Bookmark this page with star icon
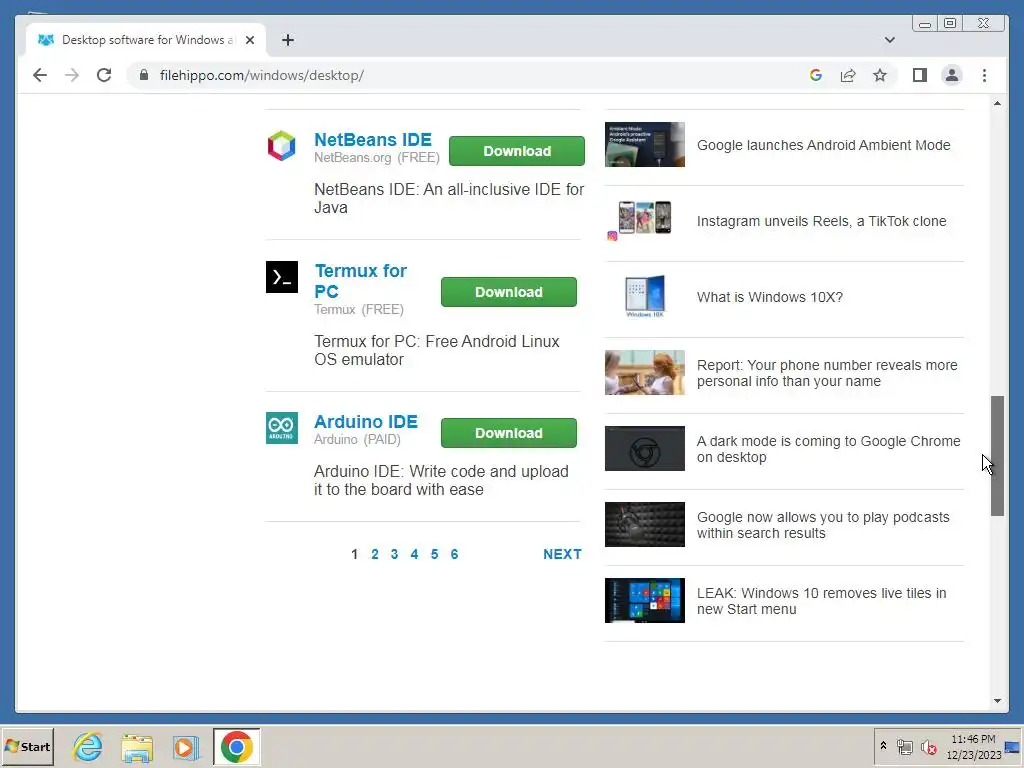Viewport: 1024px width, 768px height. [x=880, y=75]
